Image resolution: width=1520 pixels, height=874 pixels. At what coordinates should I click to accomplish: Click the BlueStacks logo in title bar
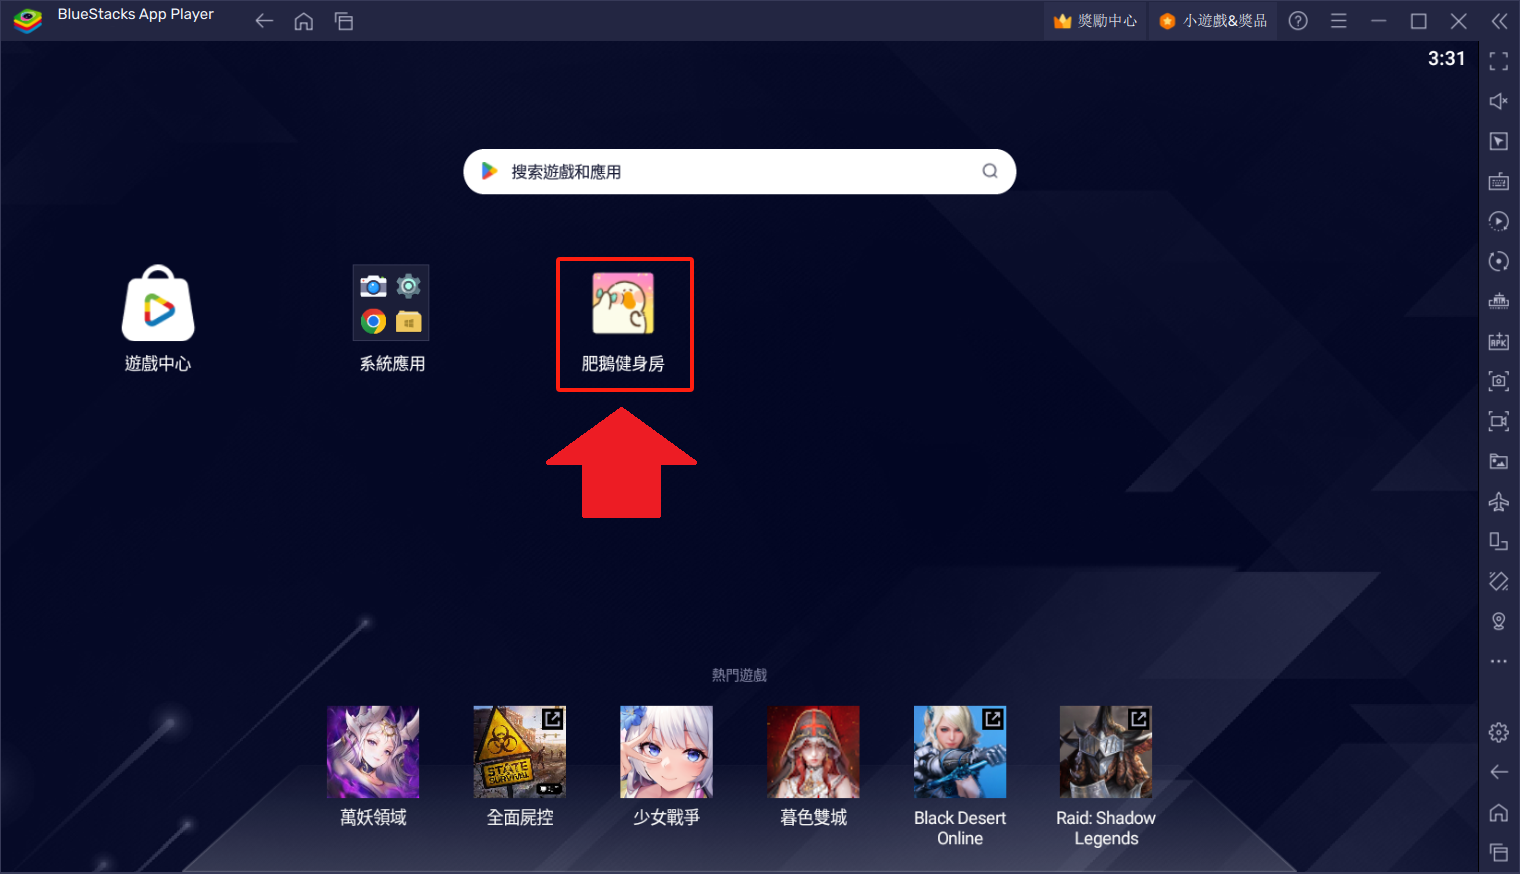coord(28,20)
